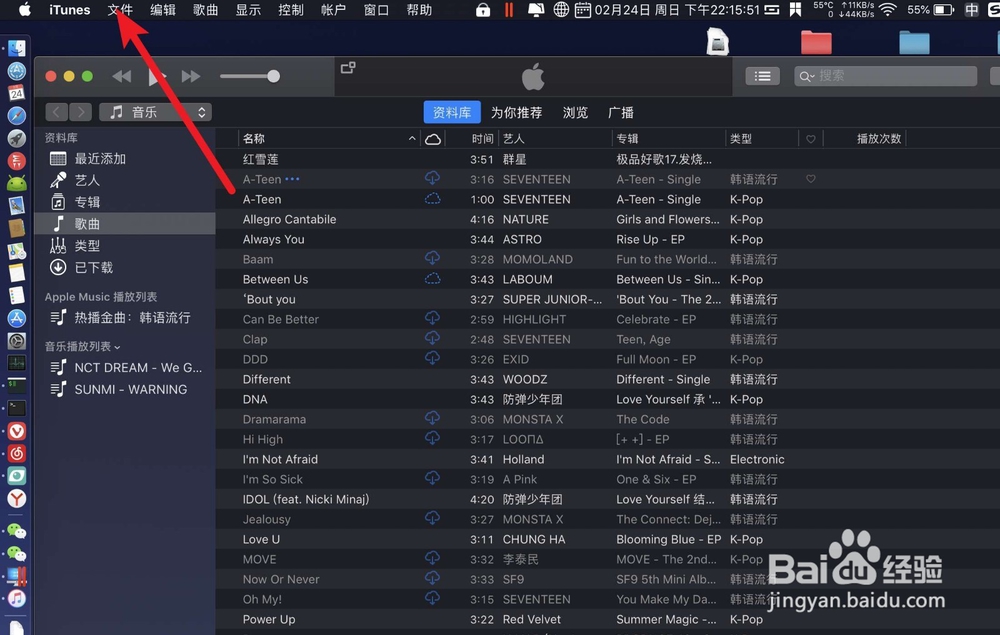Download Now Or Never via cloud icon
Viewport: 1000px width, 635px height.
432,578
